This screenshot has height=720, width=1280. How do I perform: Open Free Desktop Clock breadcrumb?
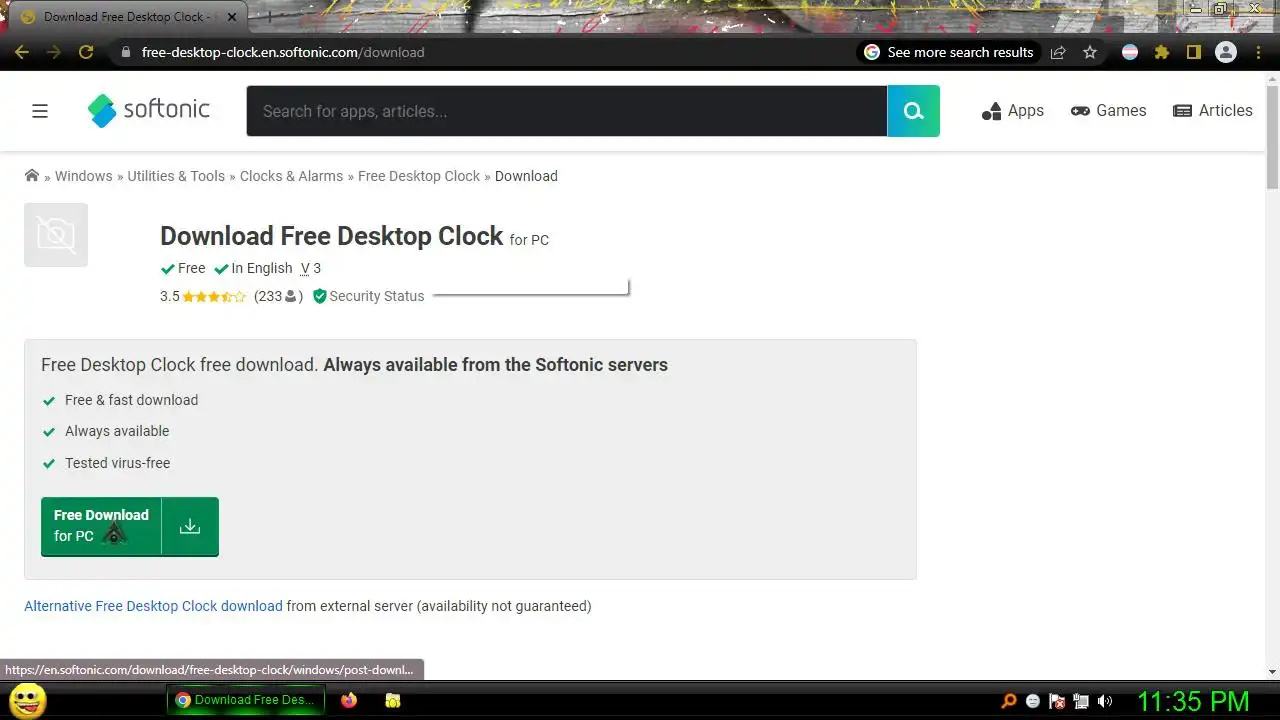[x=419, y=176]
